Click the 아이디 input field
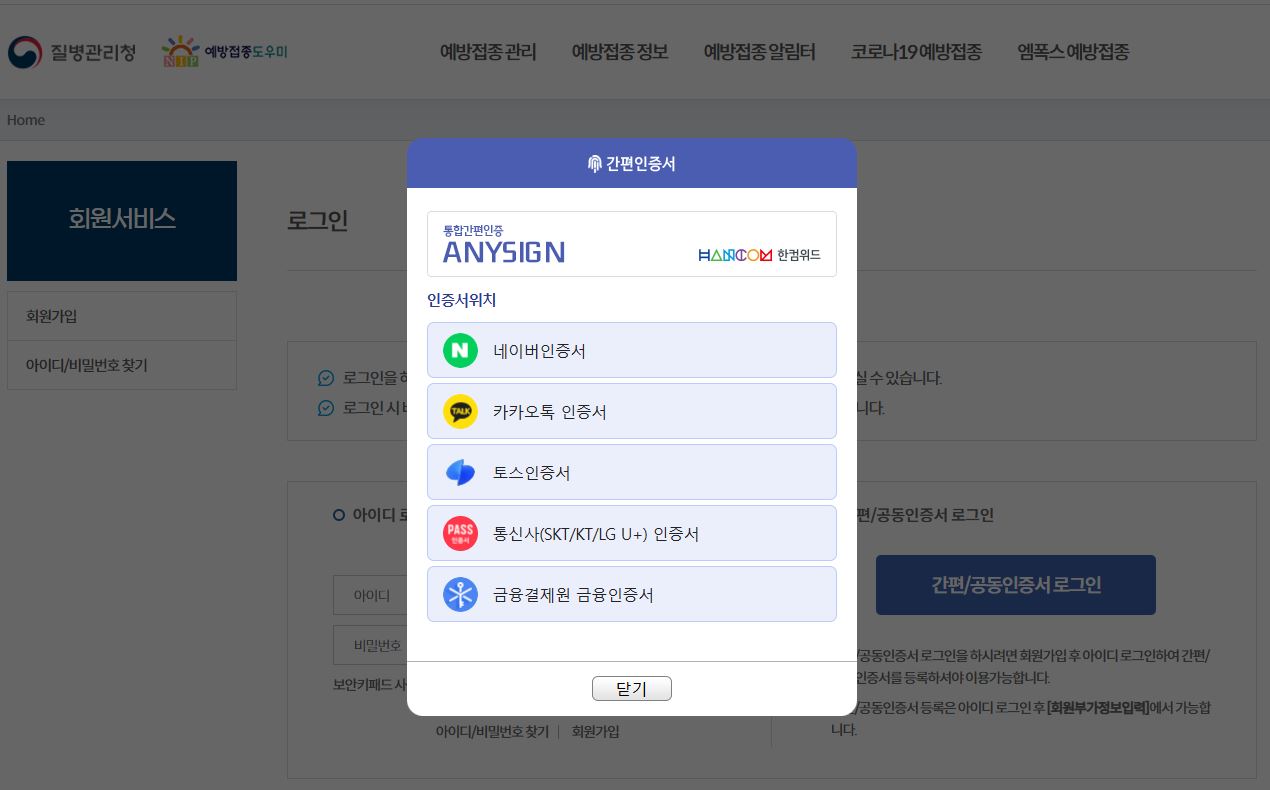Image resolution: width=1270 pixels, height=790 pixels. (370, 595)
